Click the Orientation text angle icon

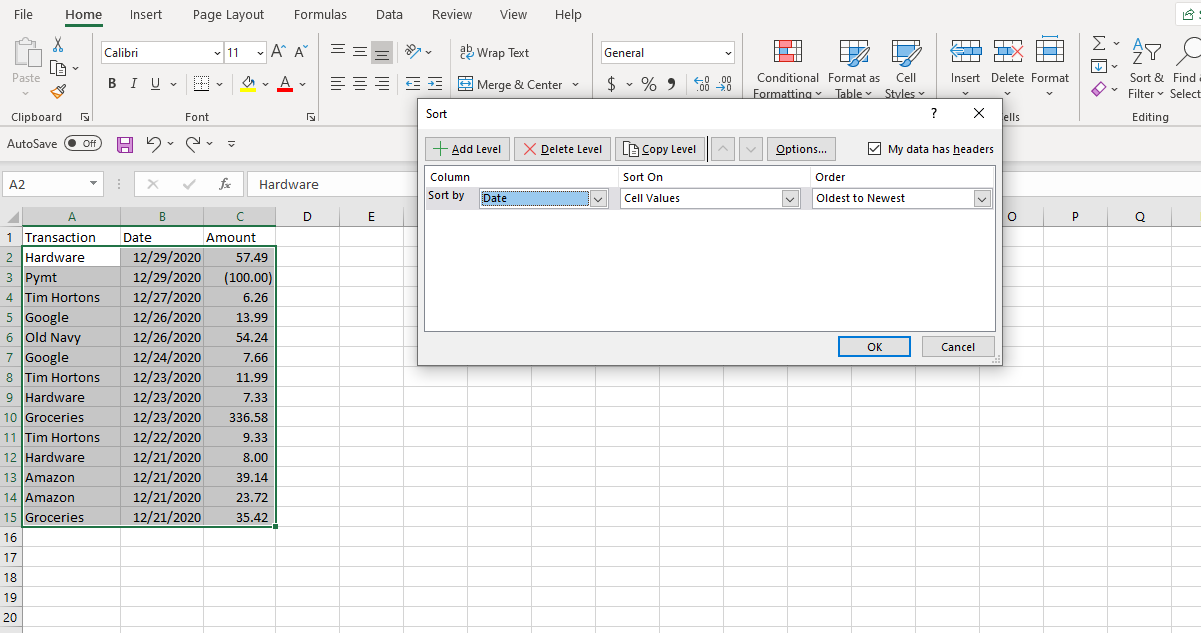pyautogui.click(x=413, y=52)
